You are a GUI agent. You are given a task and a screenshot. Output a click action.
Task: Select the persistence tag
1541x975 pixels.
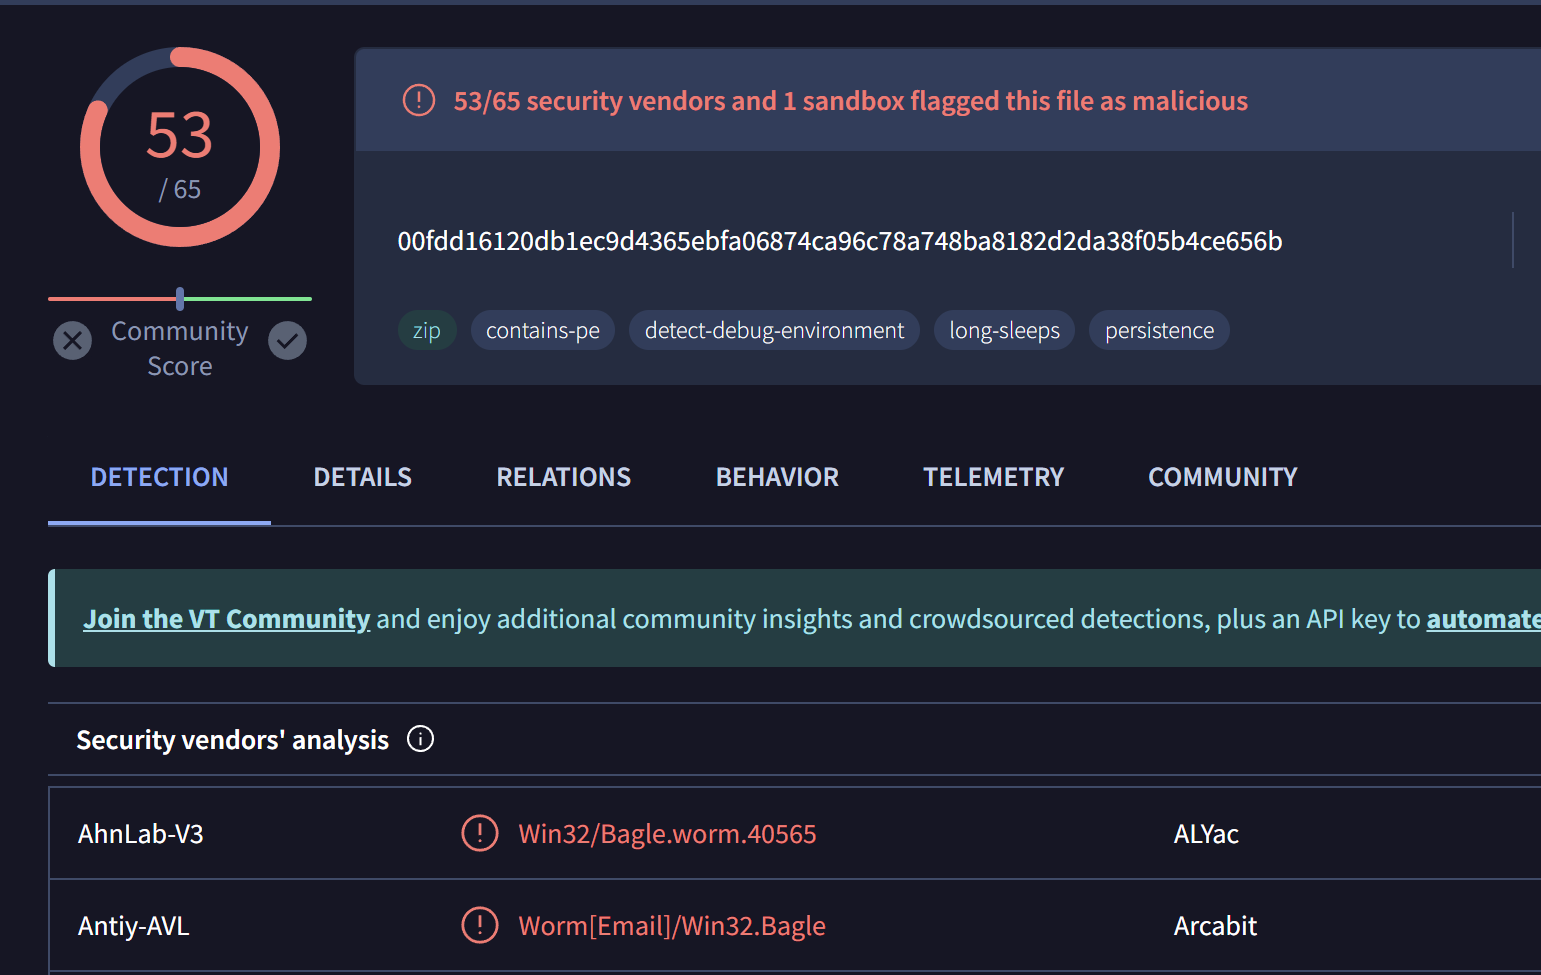point(1159,330)
